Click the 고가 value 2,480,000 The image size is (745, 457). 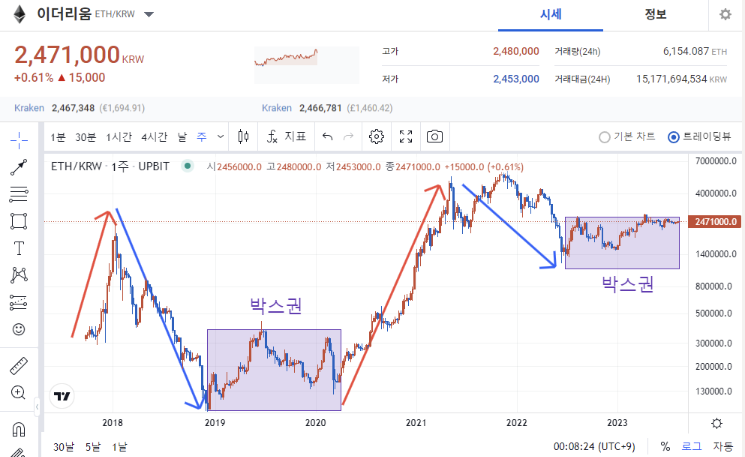click(x=516, y=51)
